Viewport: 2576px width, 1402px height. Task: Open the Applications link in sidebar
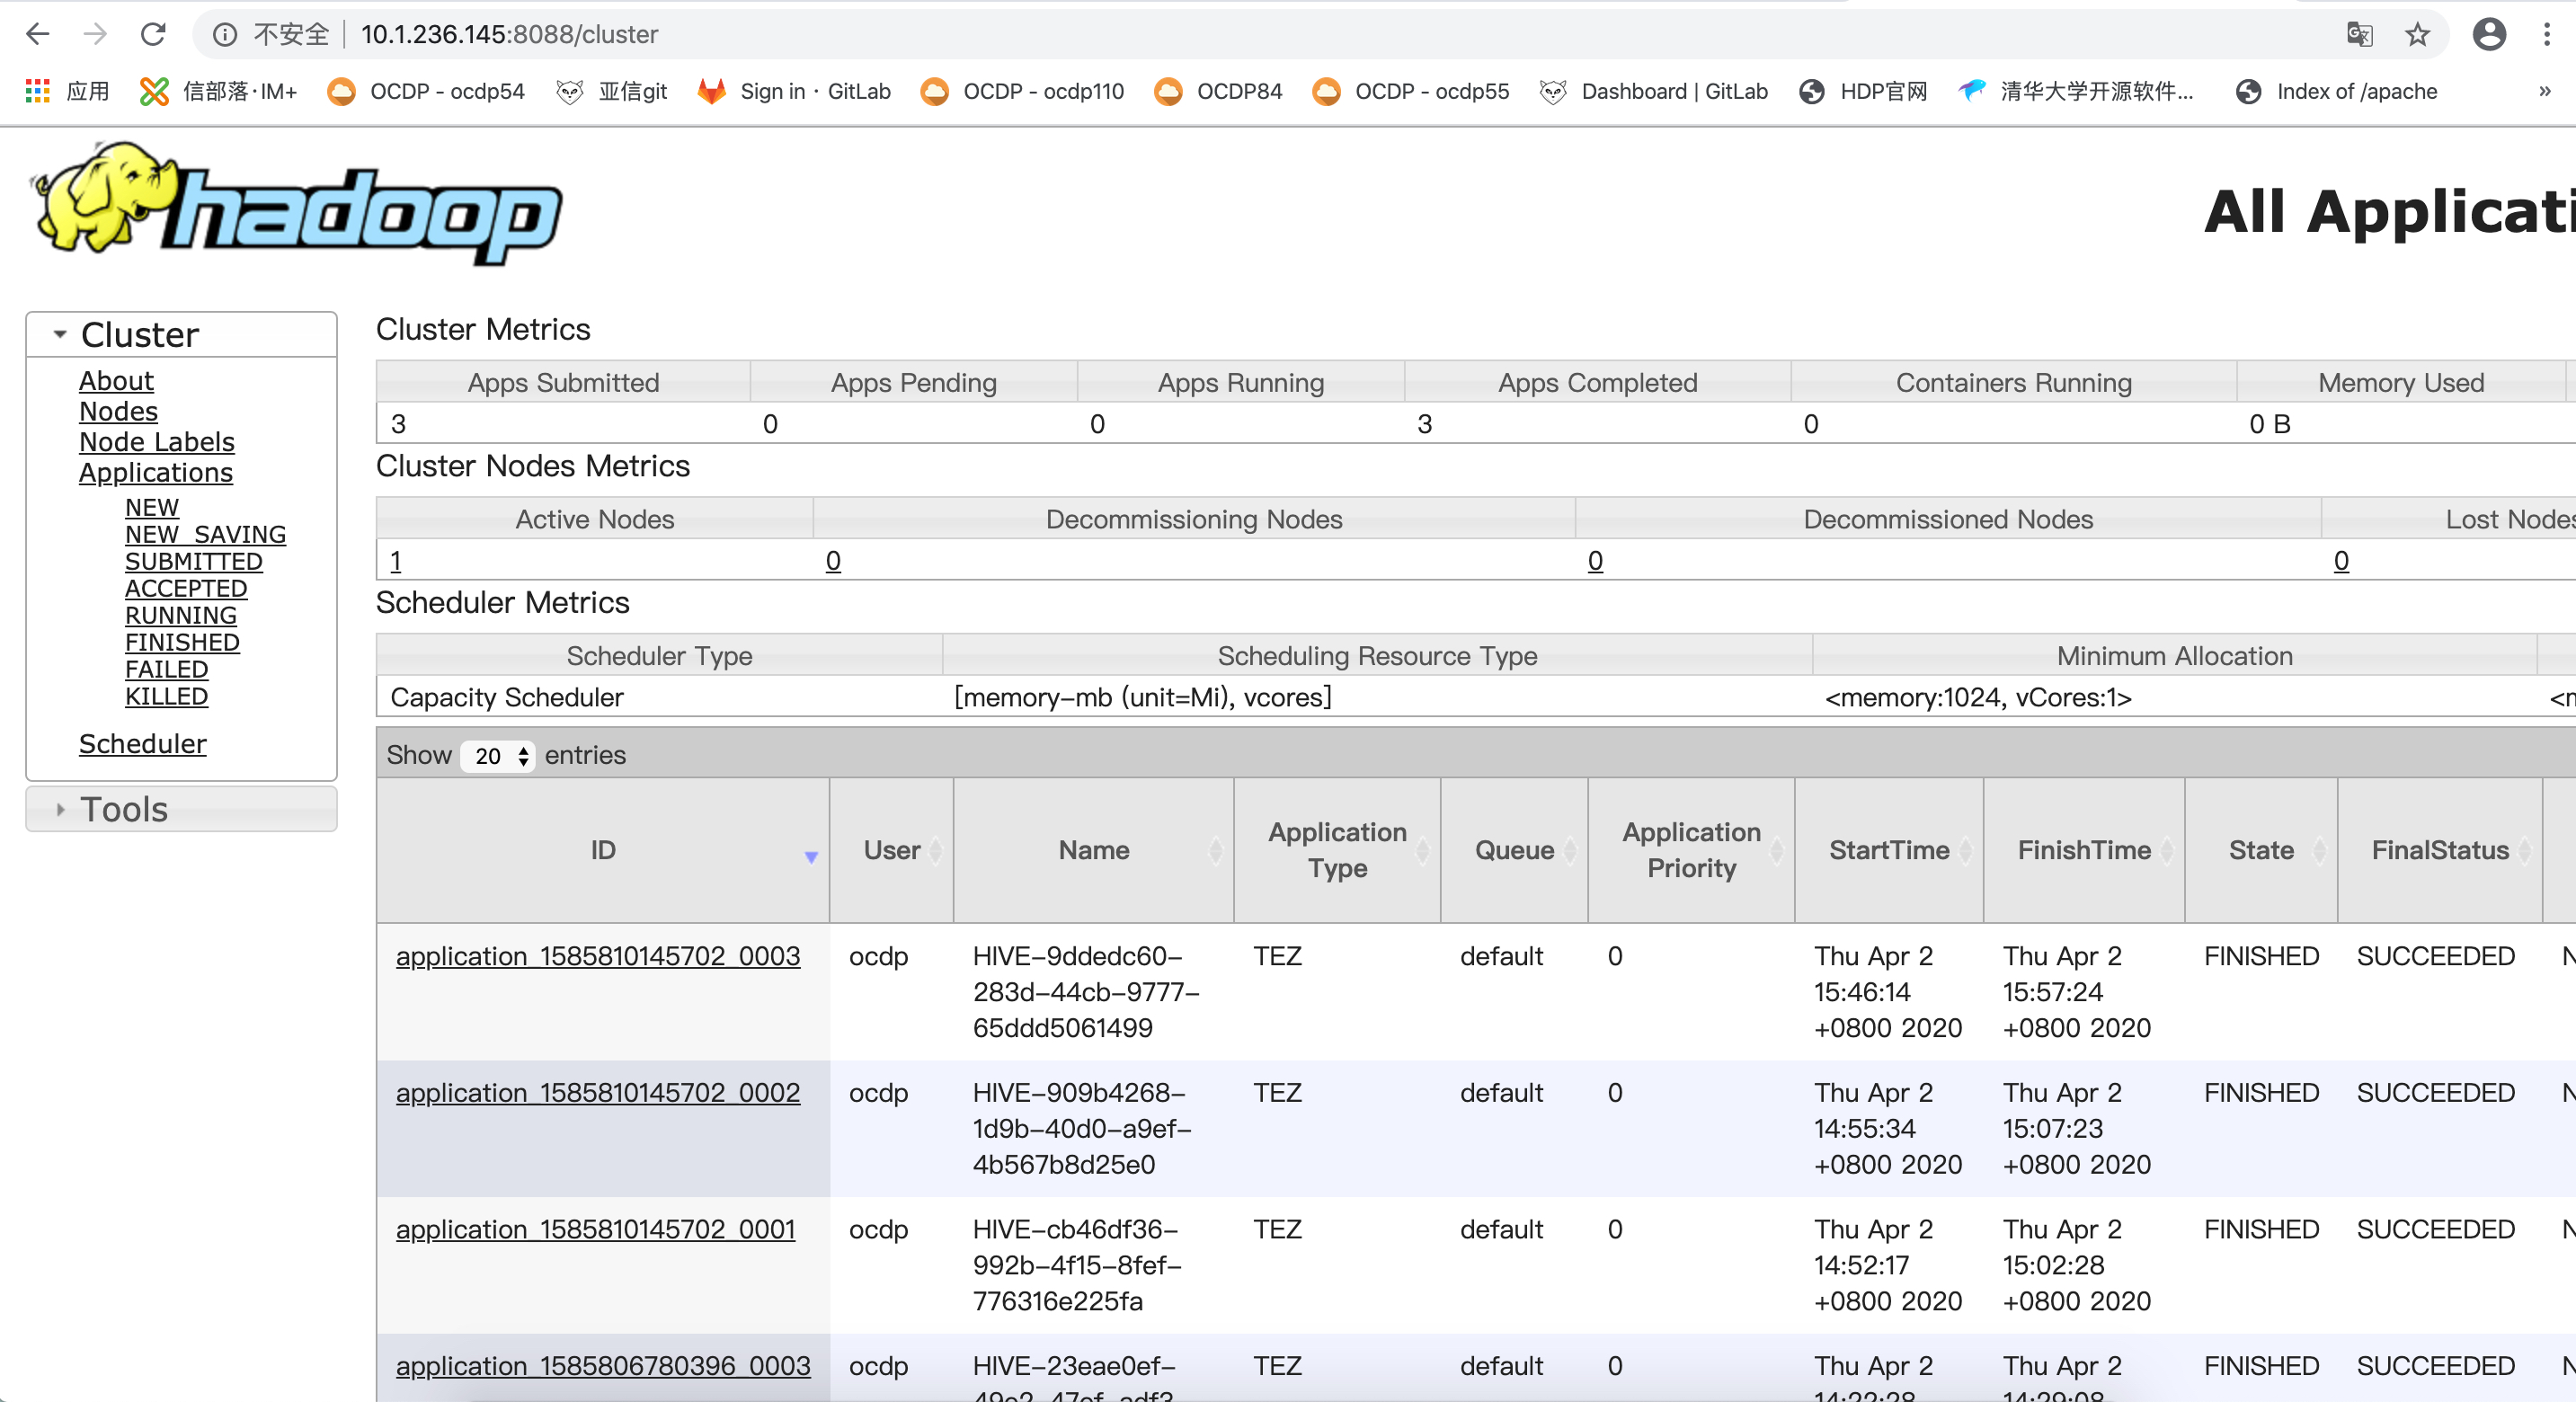pyautogui.click(x=156, y=472)
